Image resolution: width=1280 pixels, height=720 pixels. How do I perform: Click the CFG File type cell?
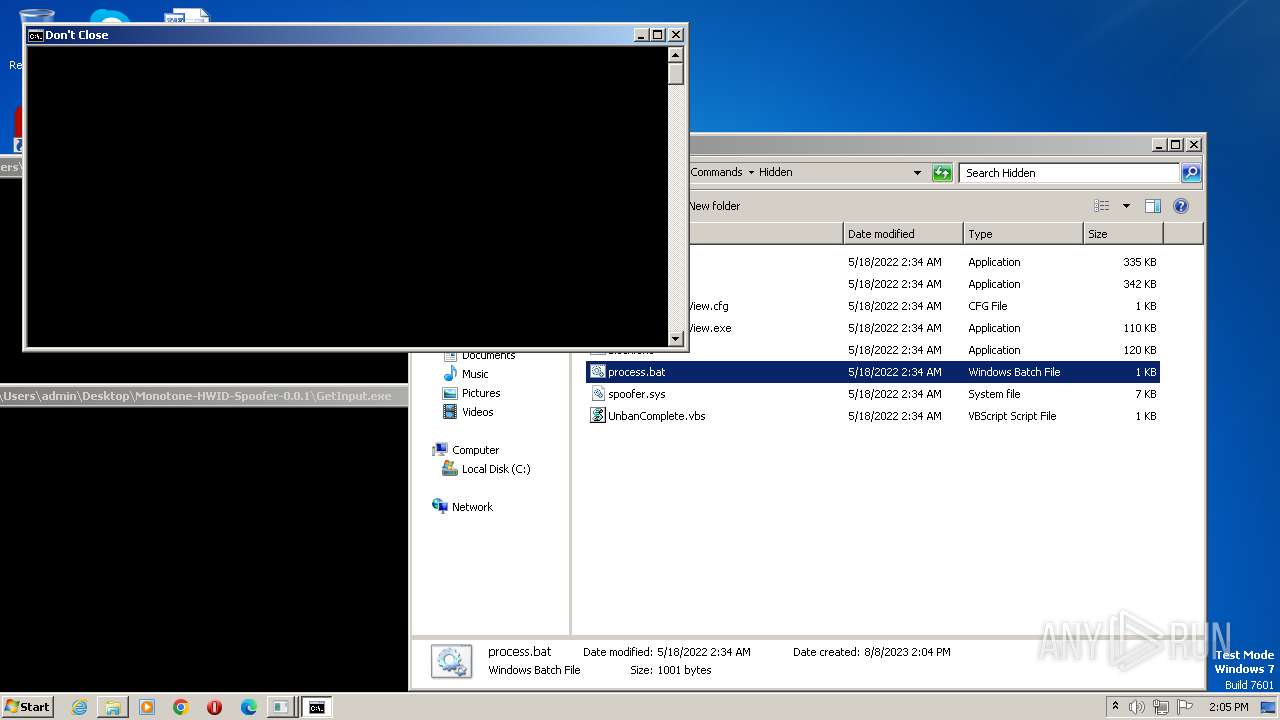(987, 306)
